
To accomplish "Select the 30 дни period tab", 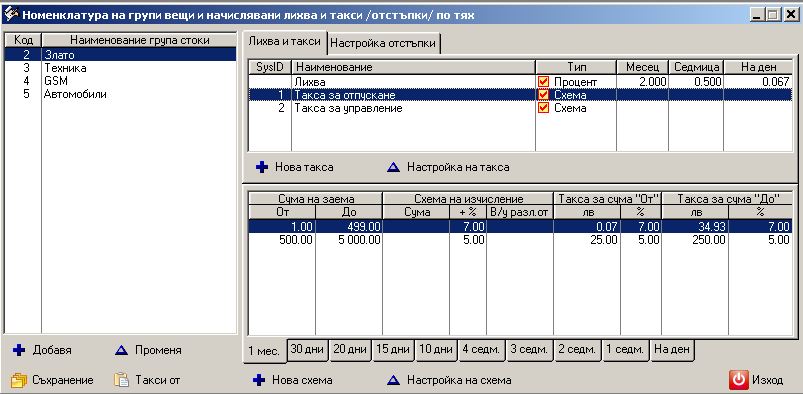I will pos(307,349).
